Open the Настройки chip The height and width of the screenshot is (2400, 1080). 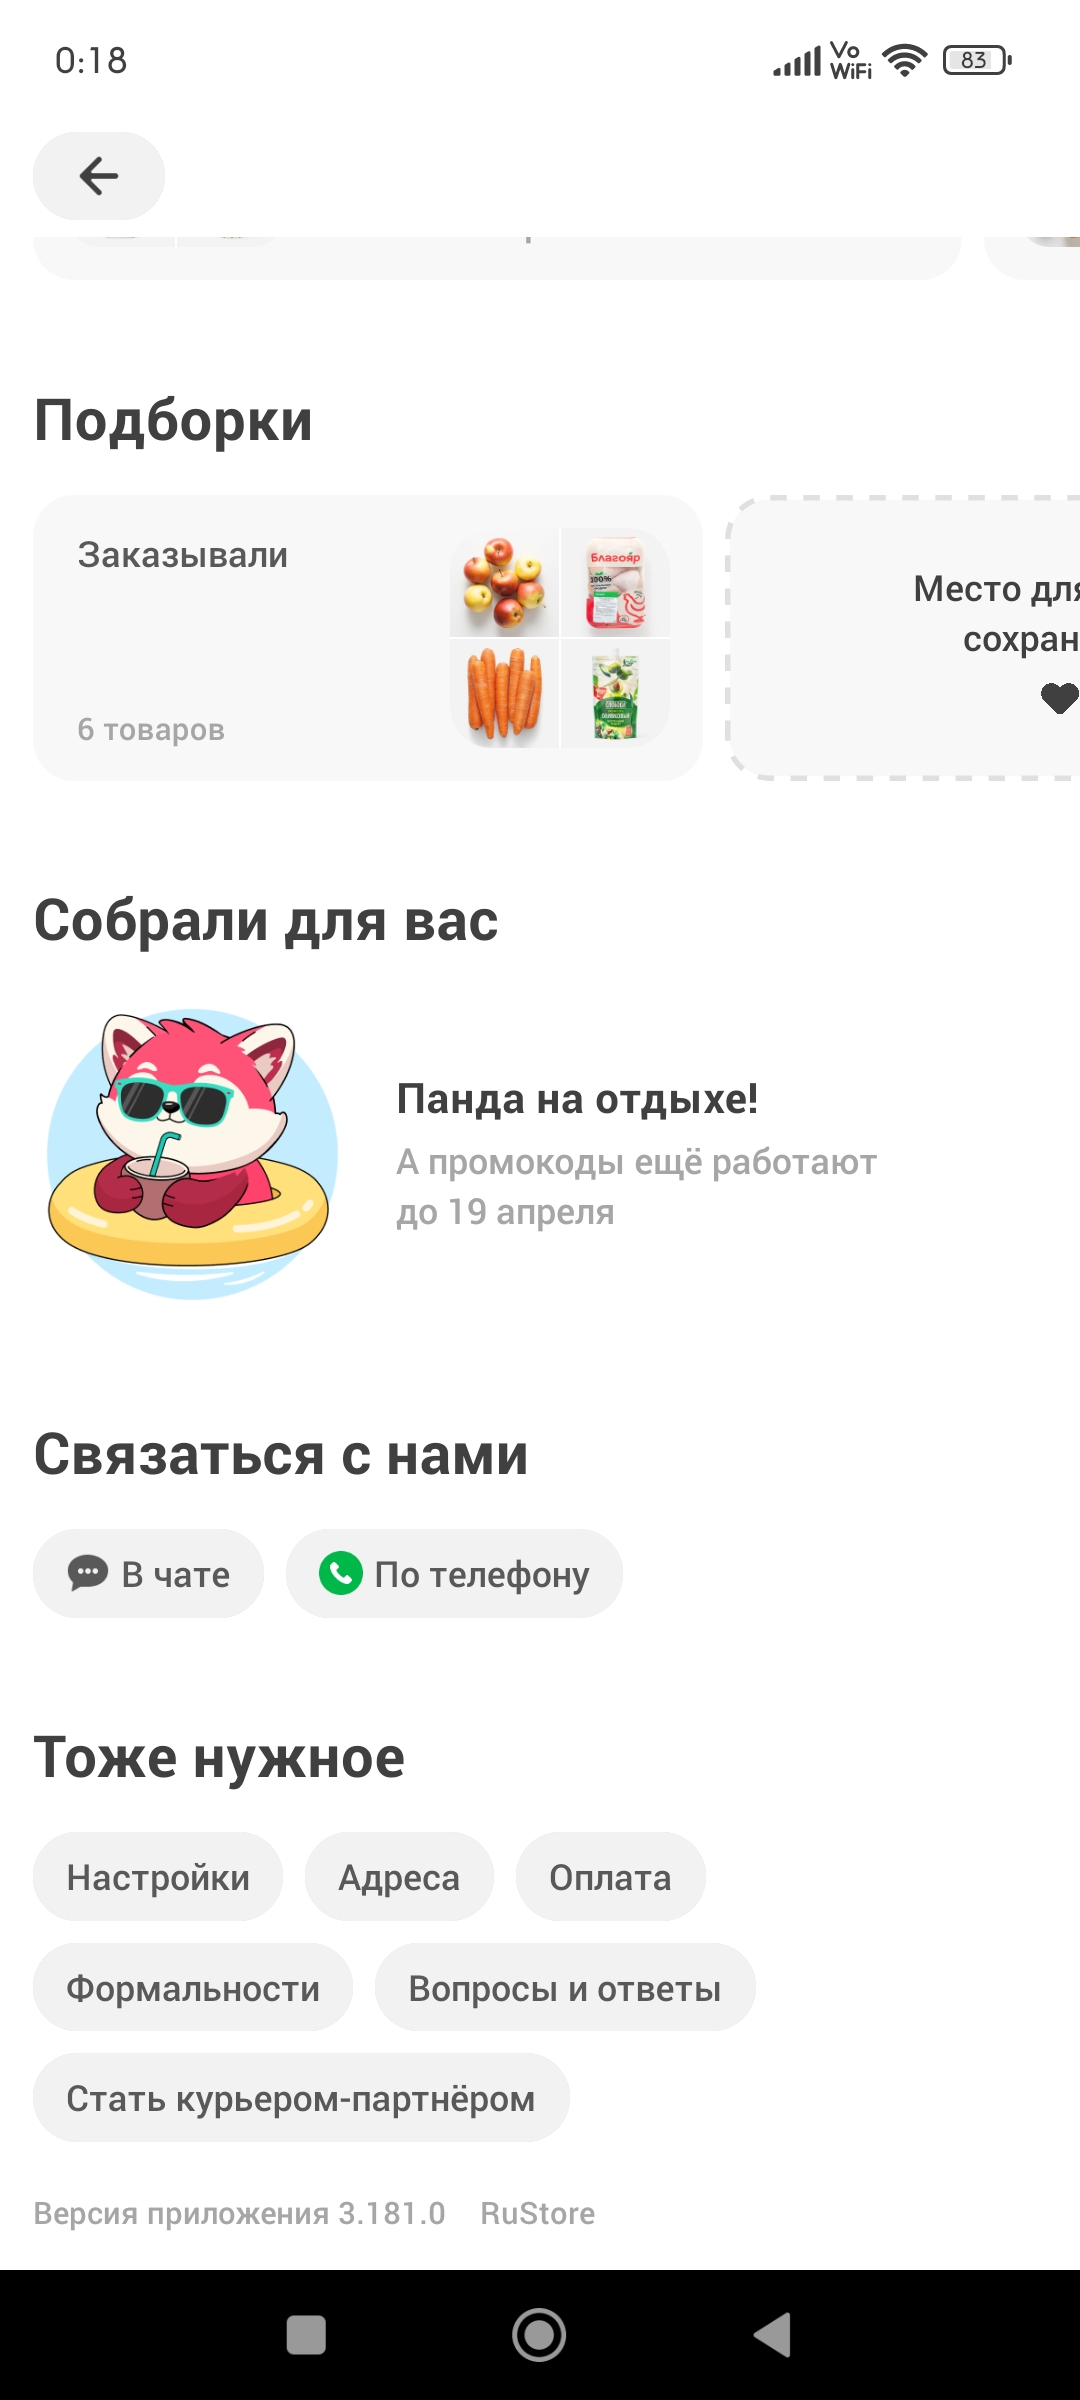158,1877
